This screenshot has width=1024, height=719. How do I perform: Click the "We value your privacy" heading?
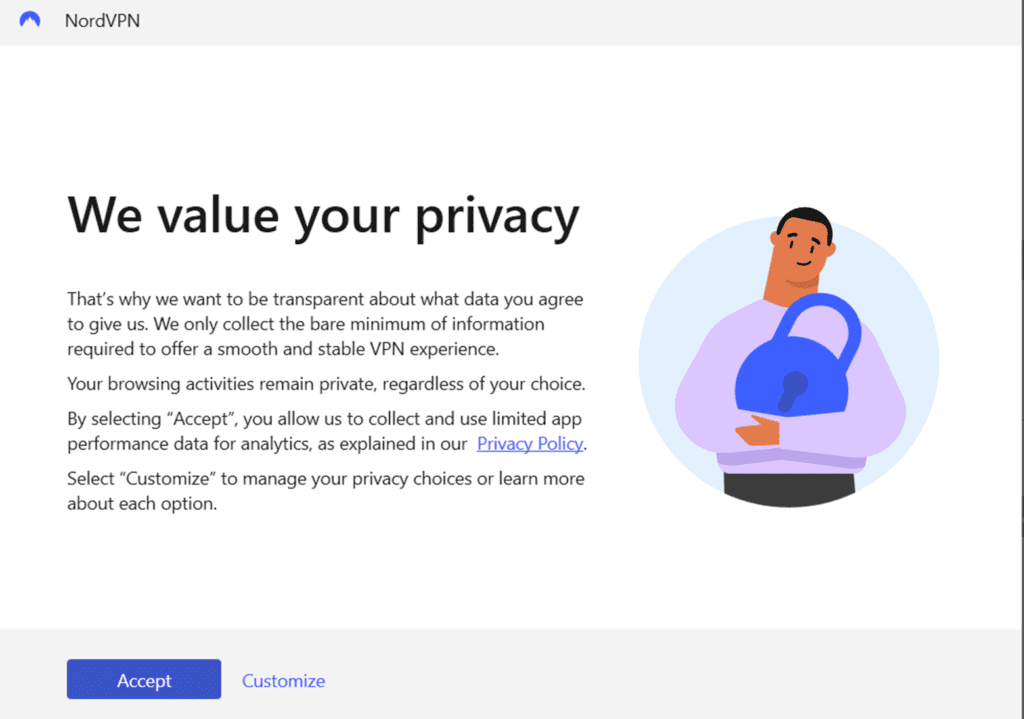(x=323, y=216)
